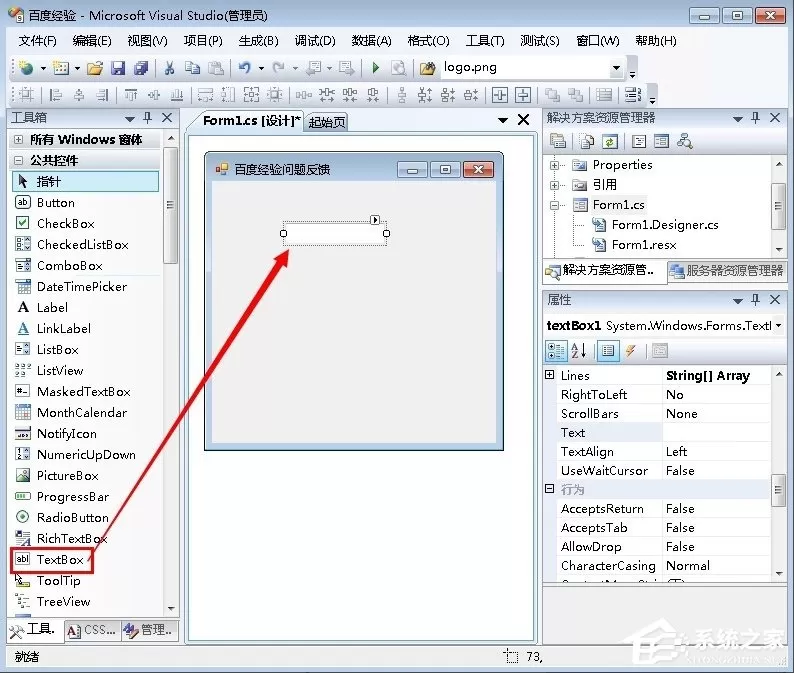Viewport: 794px width, 673px height.
Task: Click the Toolbox tab at panel bottom
Action: pos(33,630)
